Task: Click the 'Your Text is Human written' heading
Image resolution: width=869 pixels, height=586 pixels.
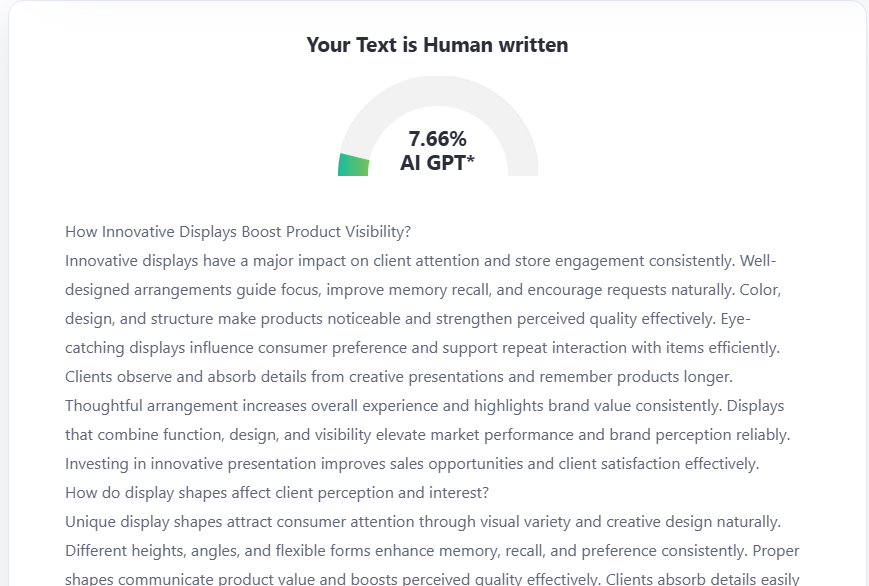Action: (437, 45)
